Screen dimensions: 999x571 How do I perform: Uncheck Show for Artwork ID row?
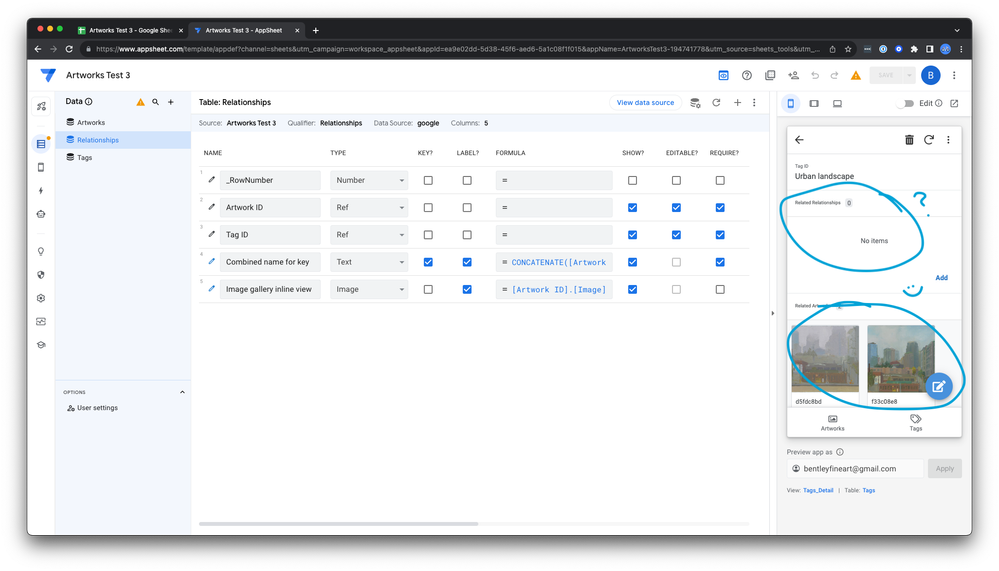pos(632,208)
